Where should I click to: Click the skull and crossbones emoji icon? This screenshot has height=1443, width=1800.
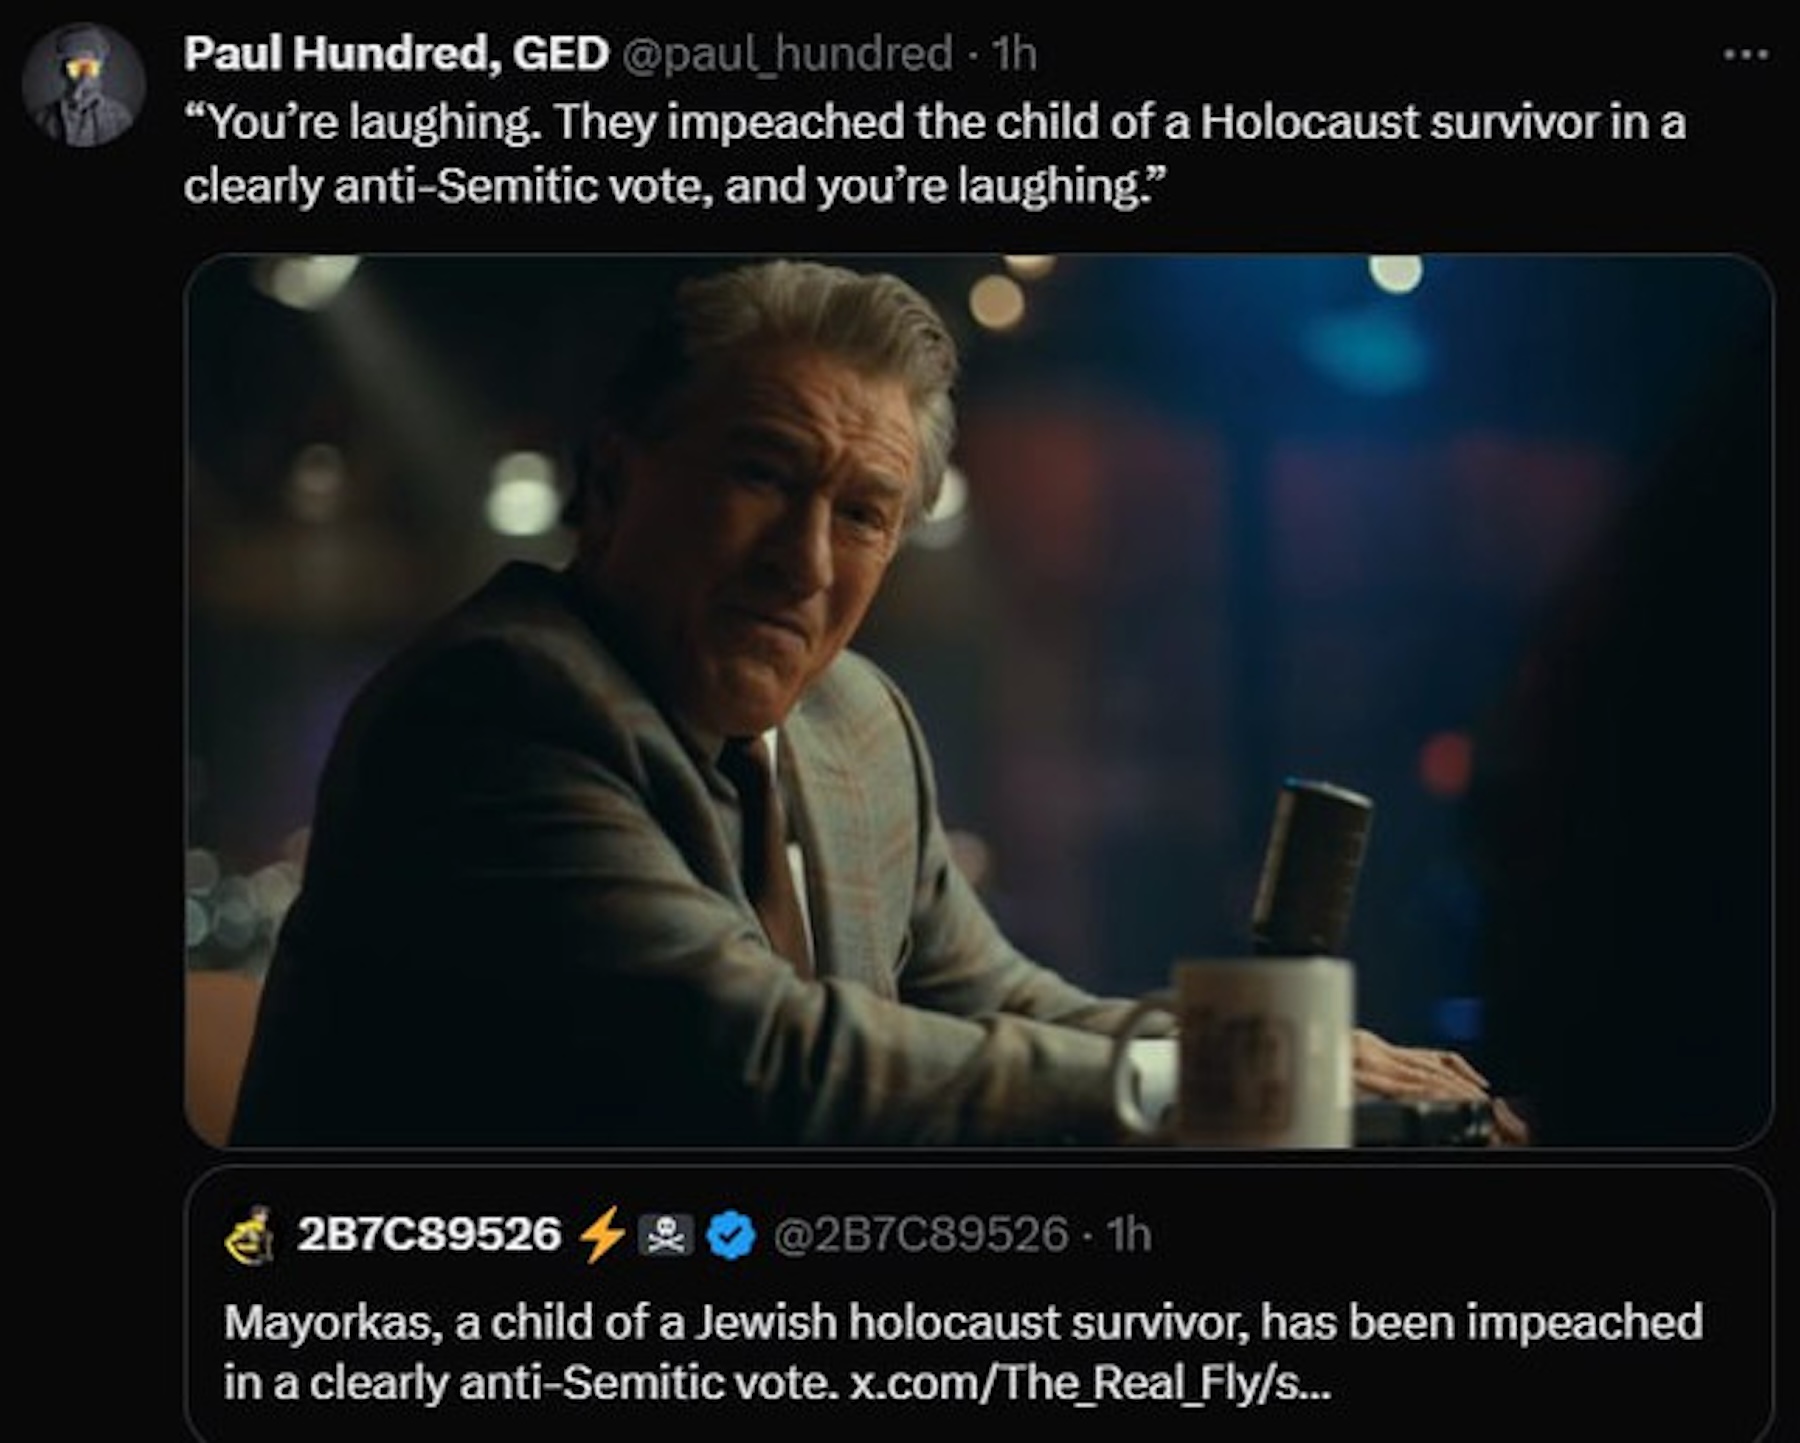(668, 1235)
